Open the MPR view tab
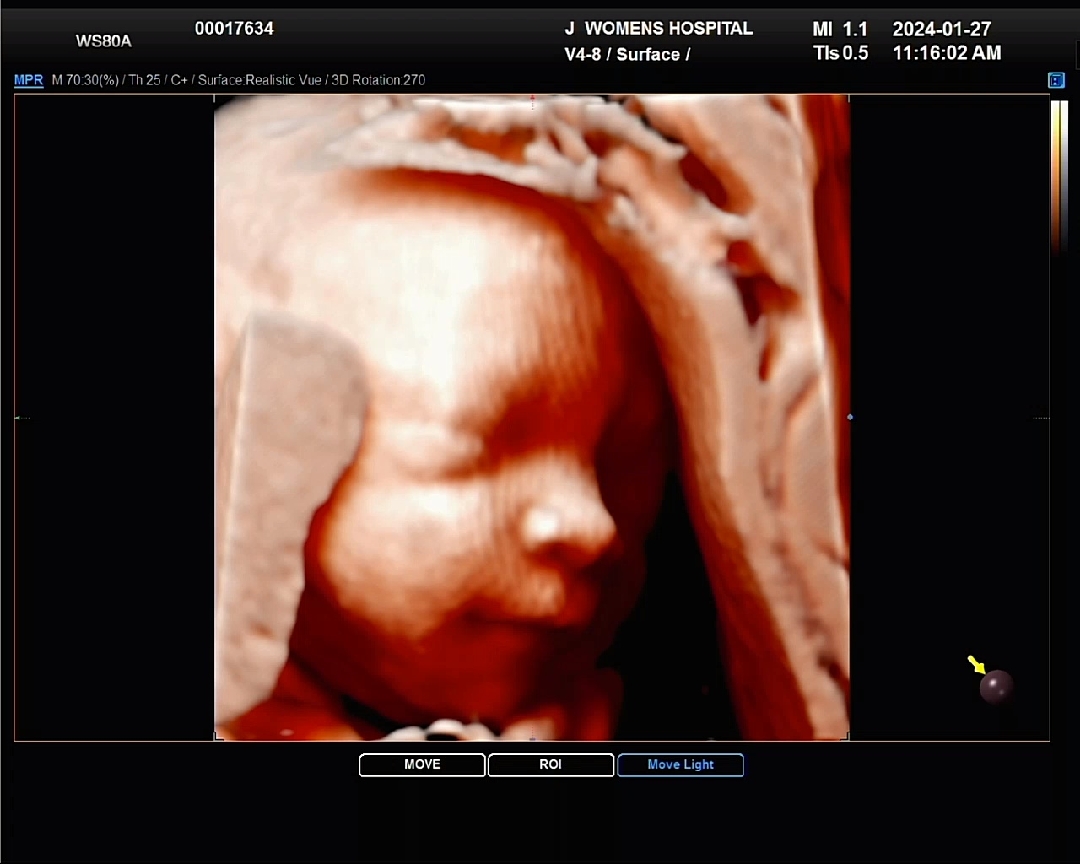The image size is (1080, 864). click(x=28, y=80)
